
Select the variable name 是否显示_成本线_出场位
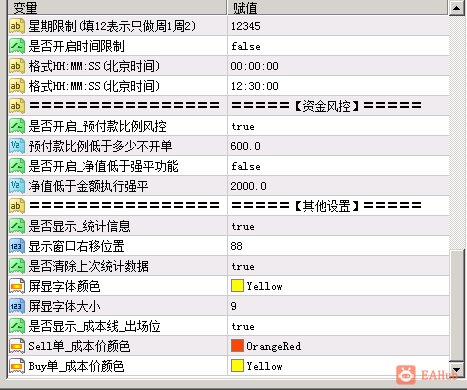[94, 326]
